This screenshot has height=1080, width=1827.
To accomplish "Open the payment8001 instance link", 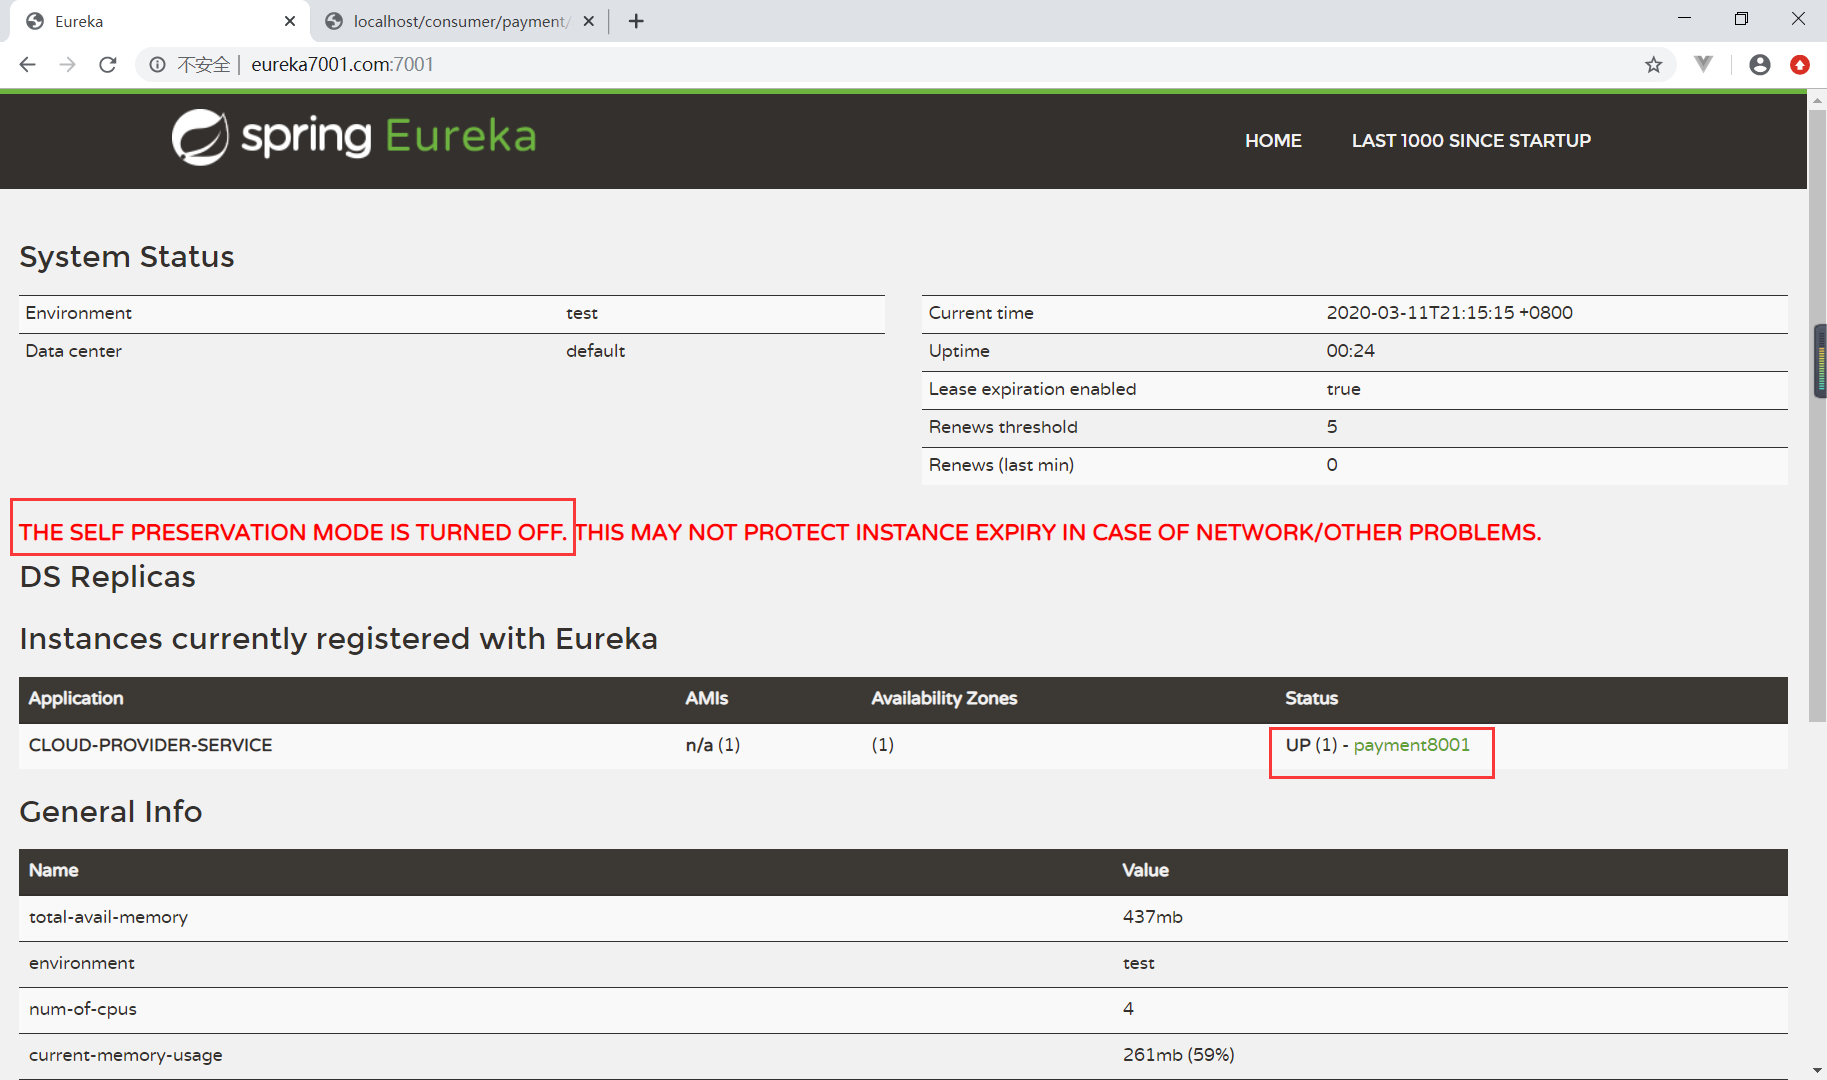I will point(1411,745).
